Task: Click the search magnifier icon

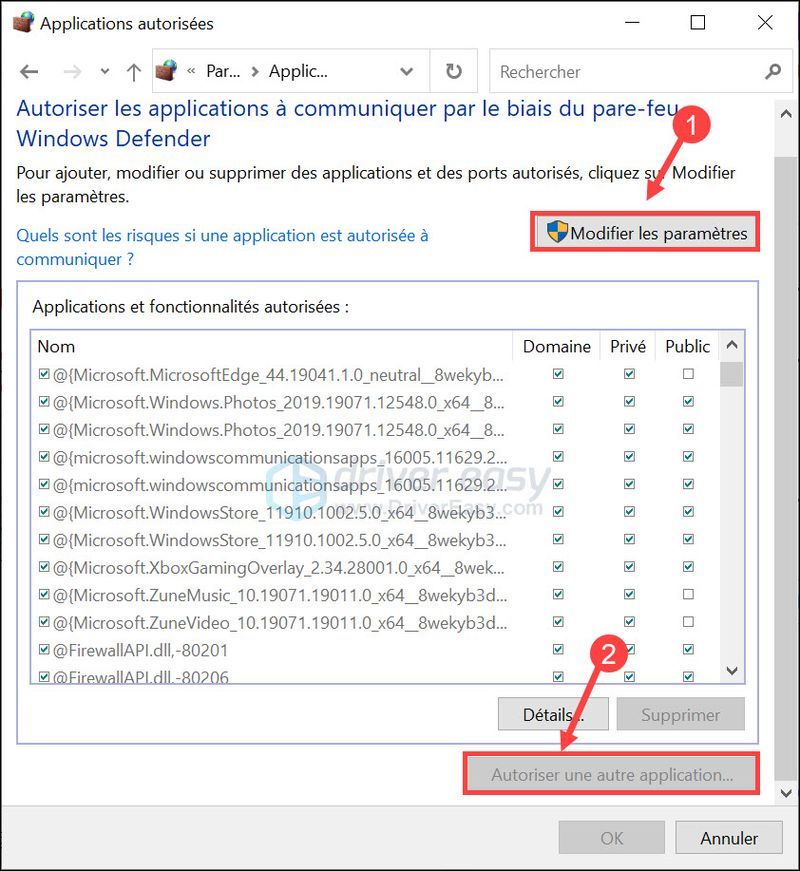Action: coord(773,71)
